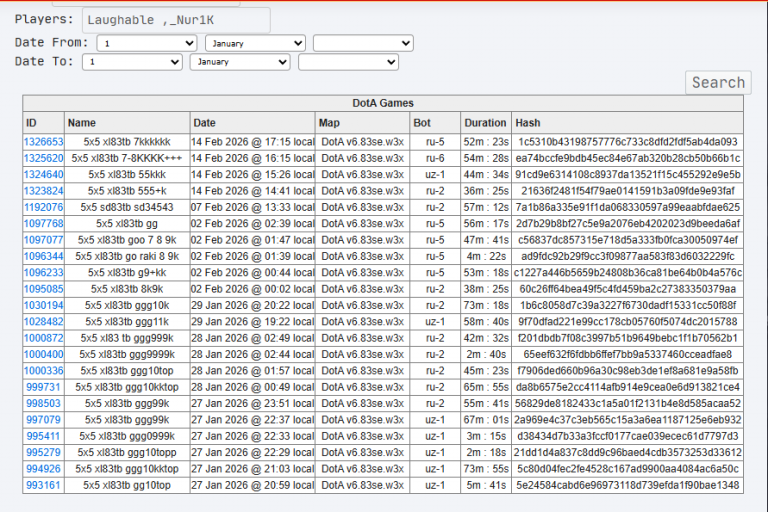The image size is (768, 512).
Task: Select duration '67m : 01s'
Action: 486,420
